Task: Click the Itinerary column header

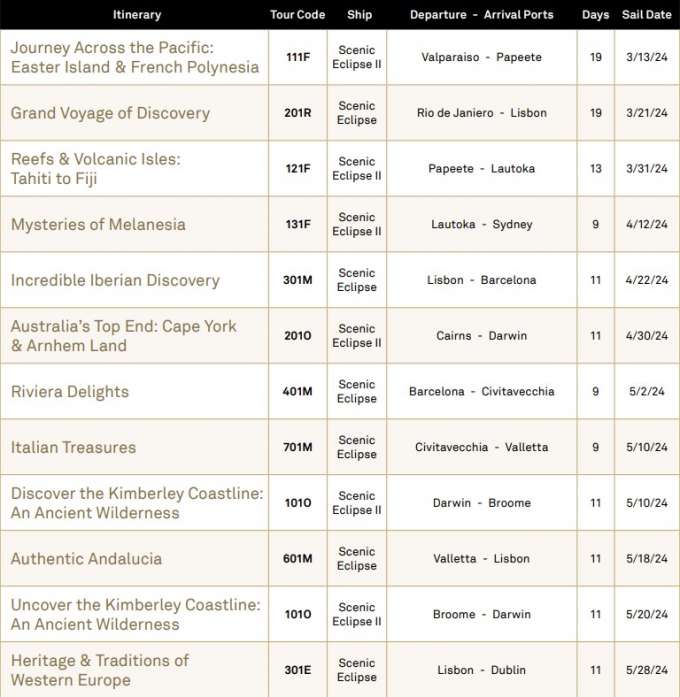Action: [137, 15]
